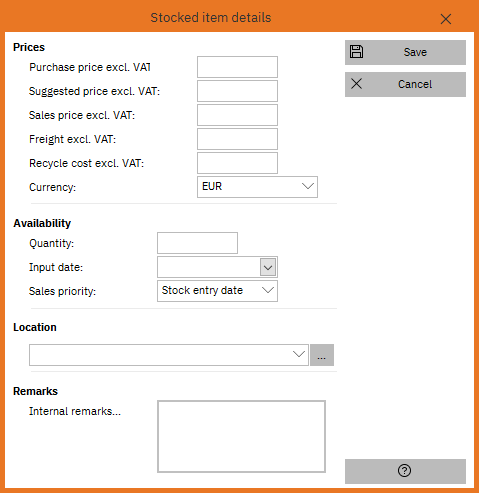The width and height of the screenshot is (479, 493).
Task: Open the Location combo box
Action: [169, 355]
